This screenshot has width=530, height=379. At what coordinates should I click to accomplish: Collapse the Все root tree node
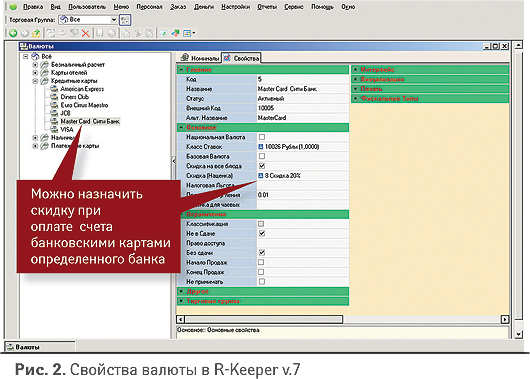(26, 56)
